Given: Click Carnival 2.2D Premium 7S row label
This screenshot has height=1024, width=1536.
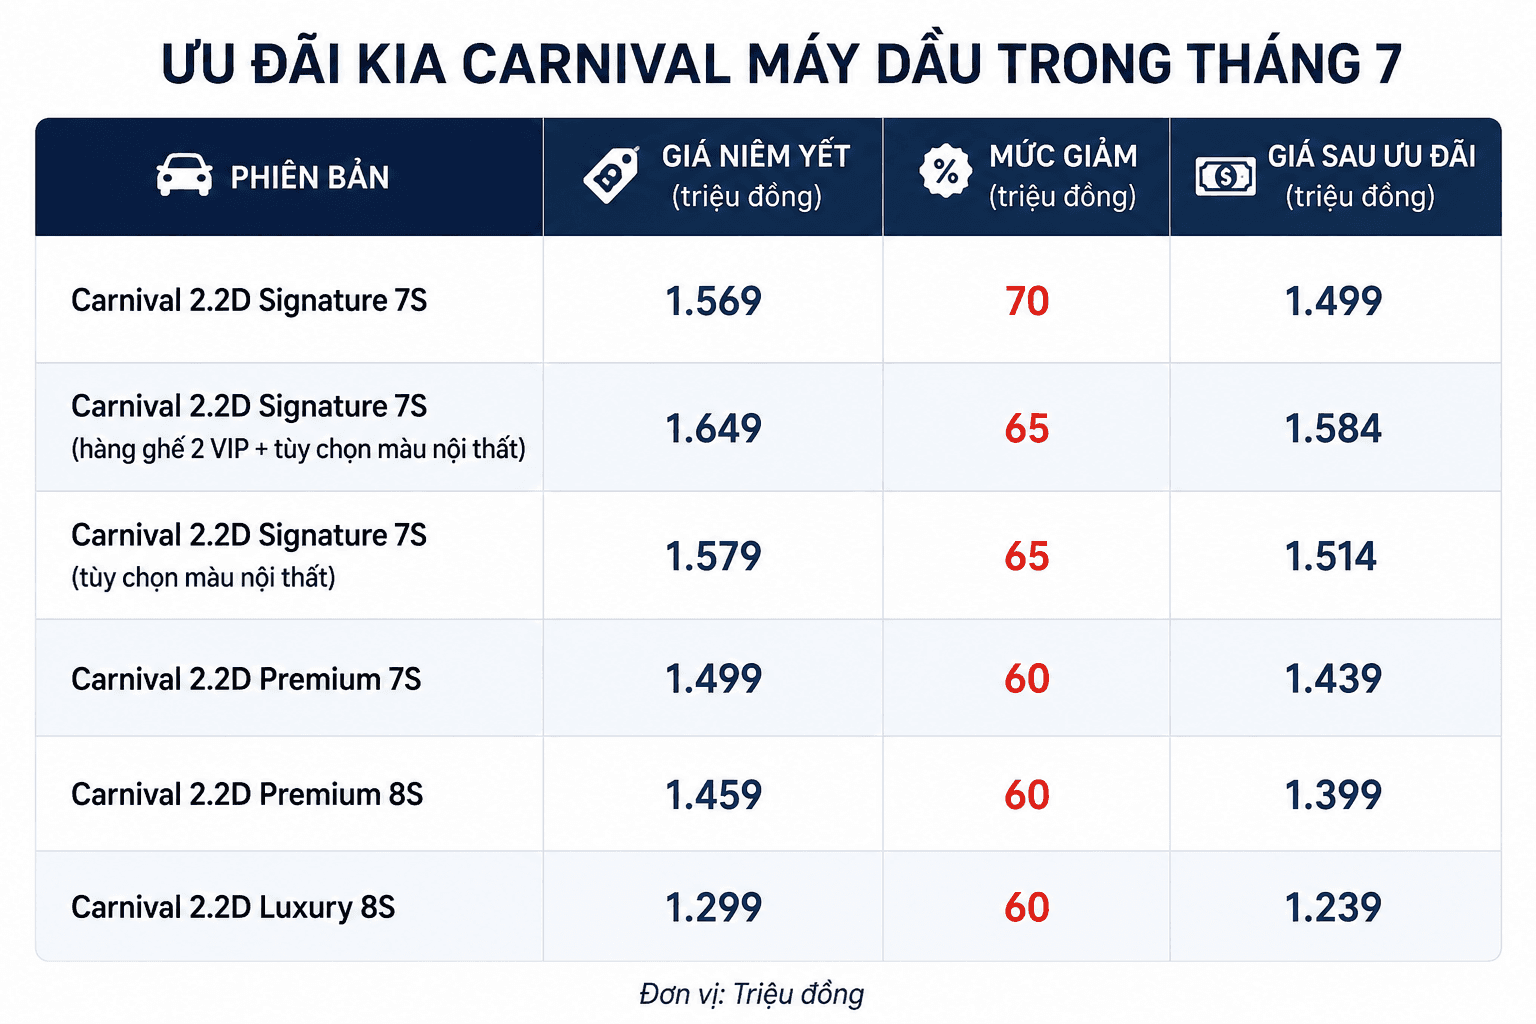Looking at the screenshot, I should pyautogui.click(x=246, y=679).
